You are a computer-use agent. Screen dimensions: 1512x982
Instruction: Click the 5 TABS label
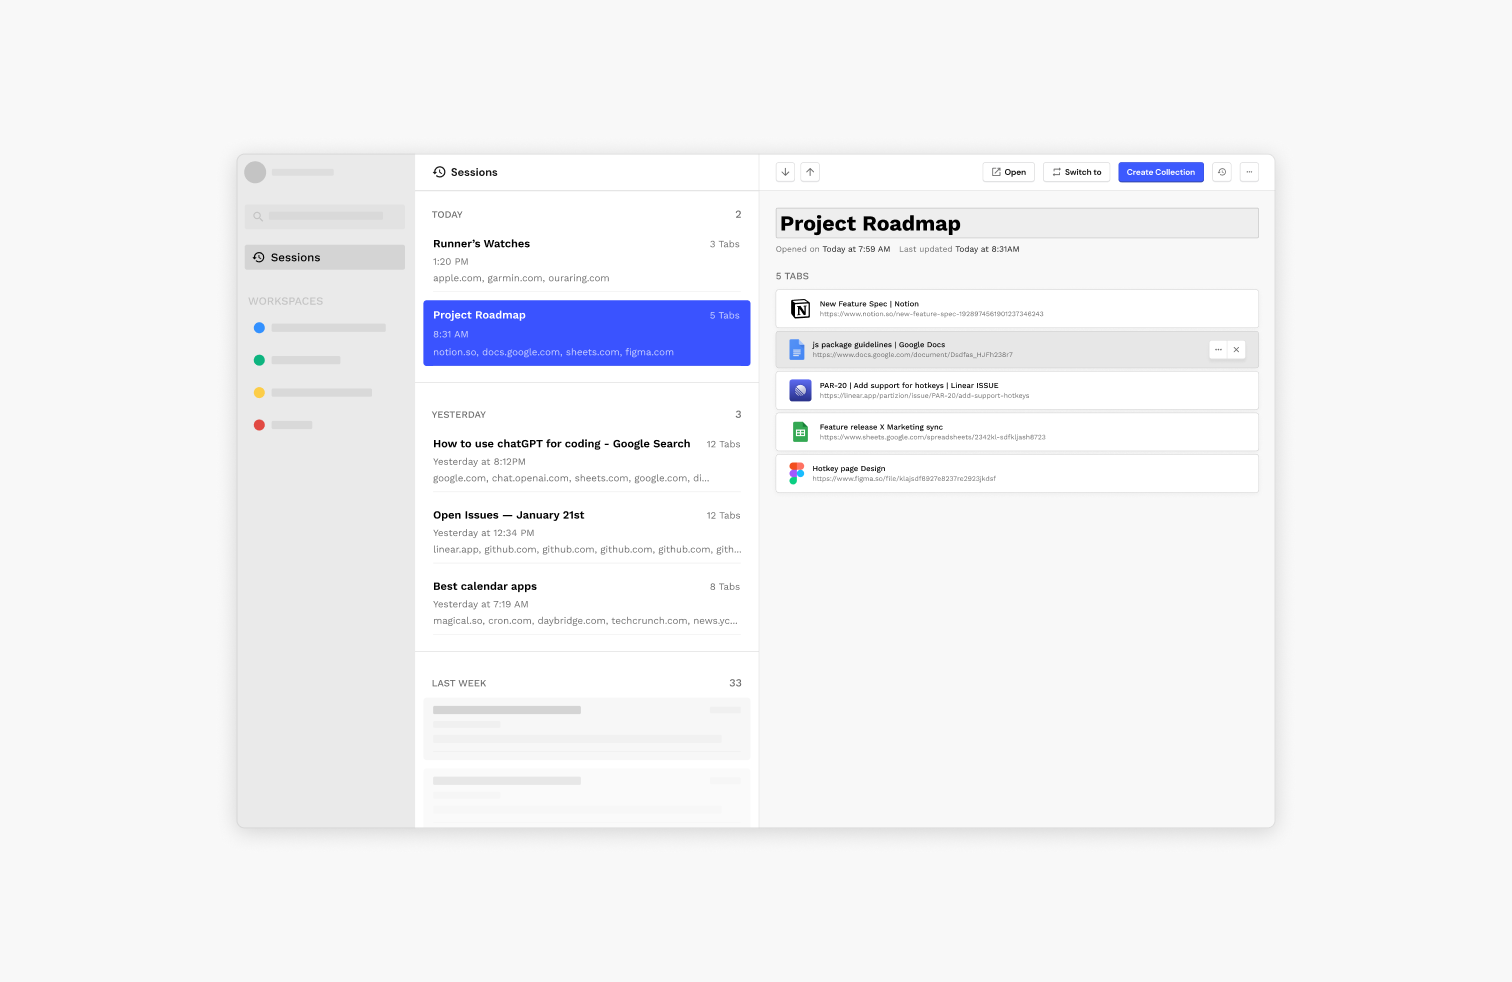coord(792,276)
